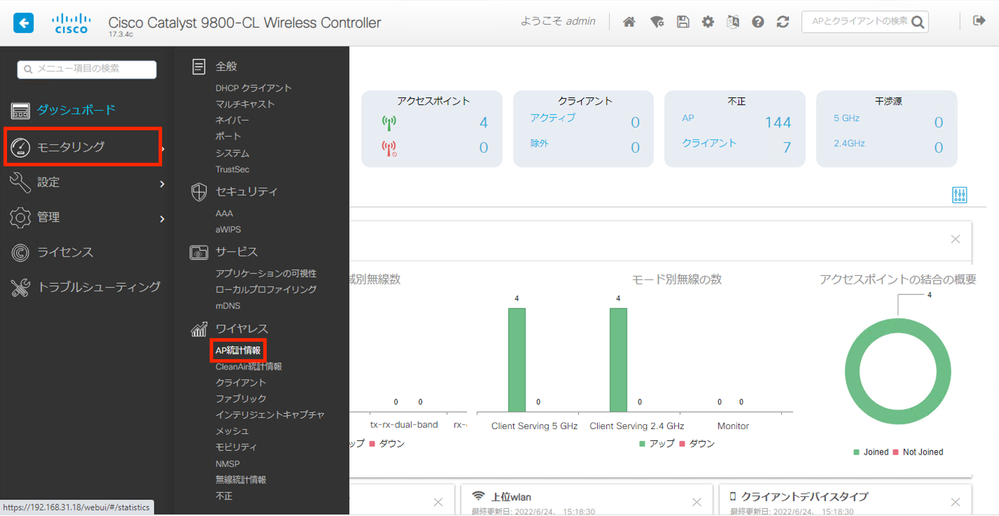Click red access point down icon
Viewport: 999px width, 516px height.
click(x=389, y=148)
